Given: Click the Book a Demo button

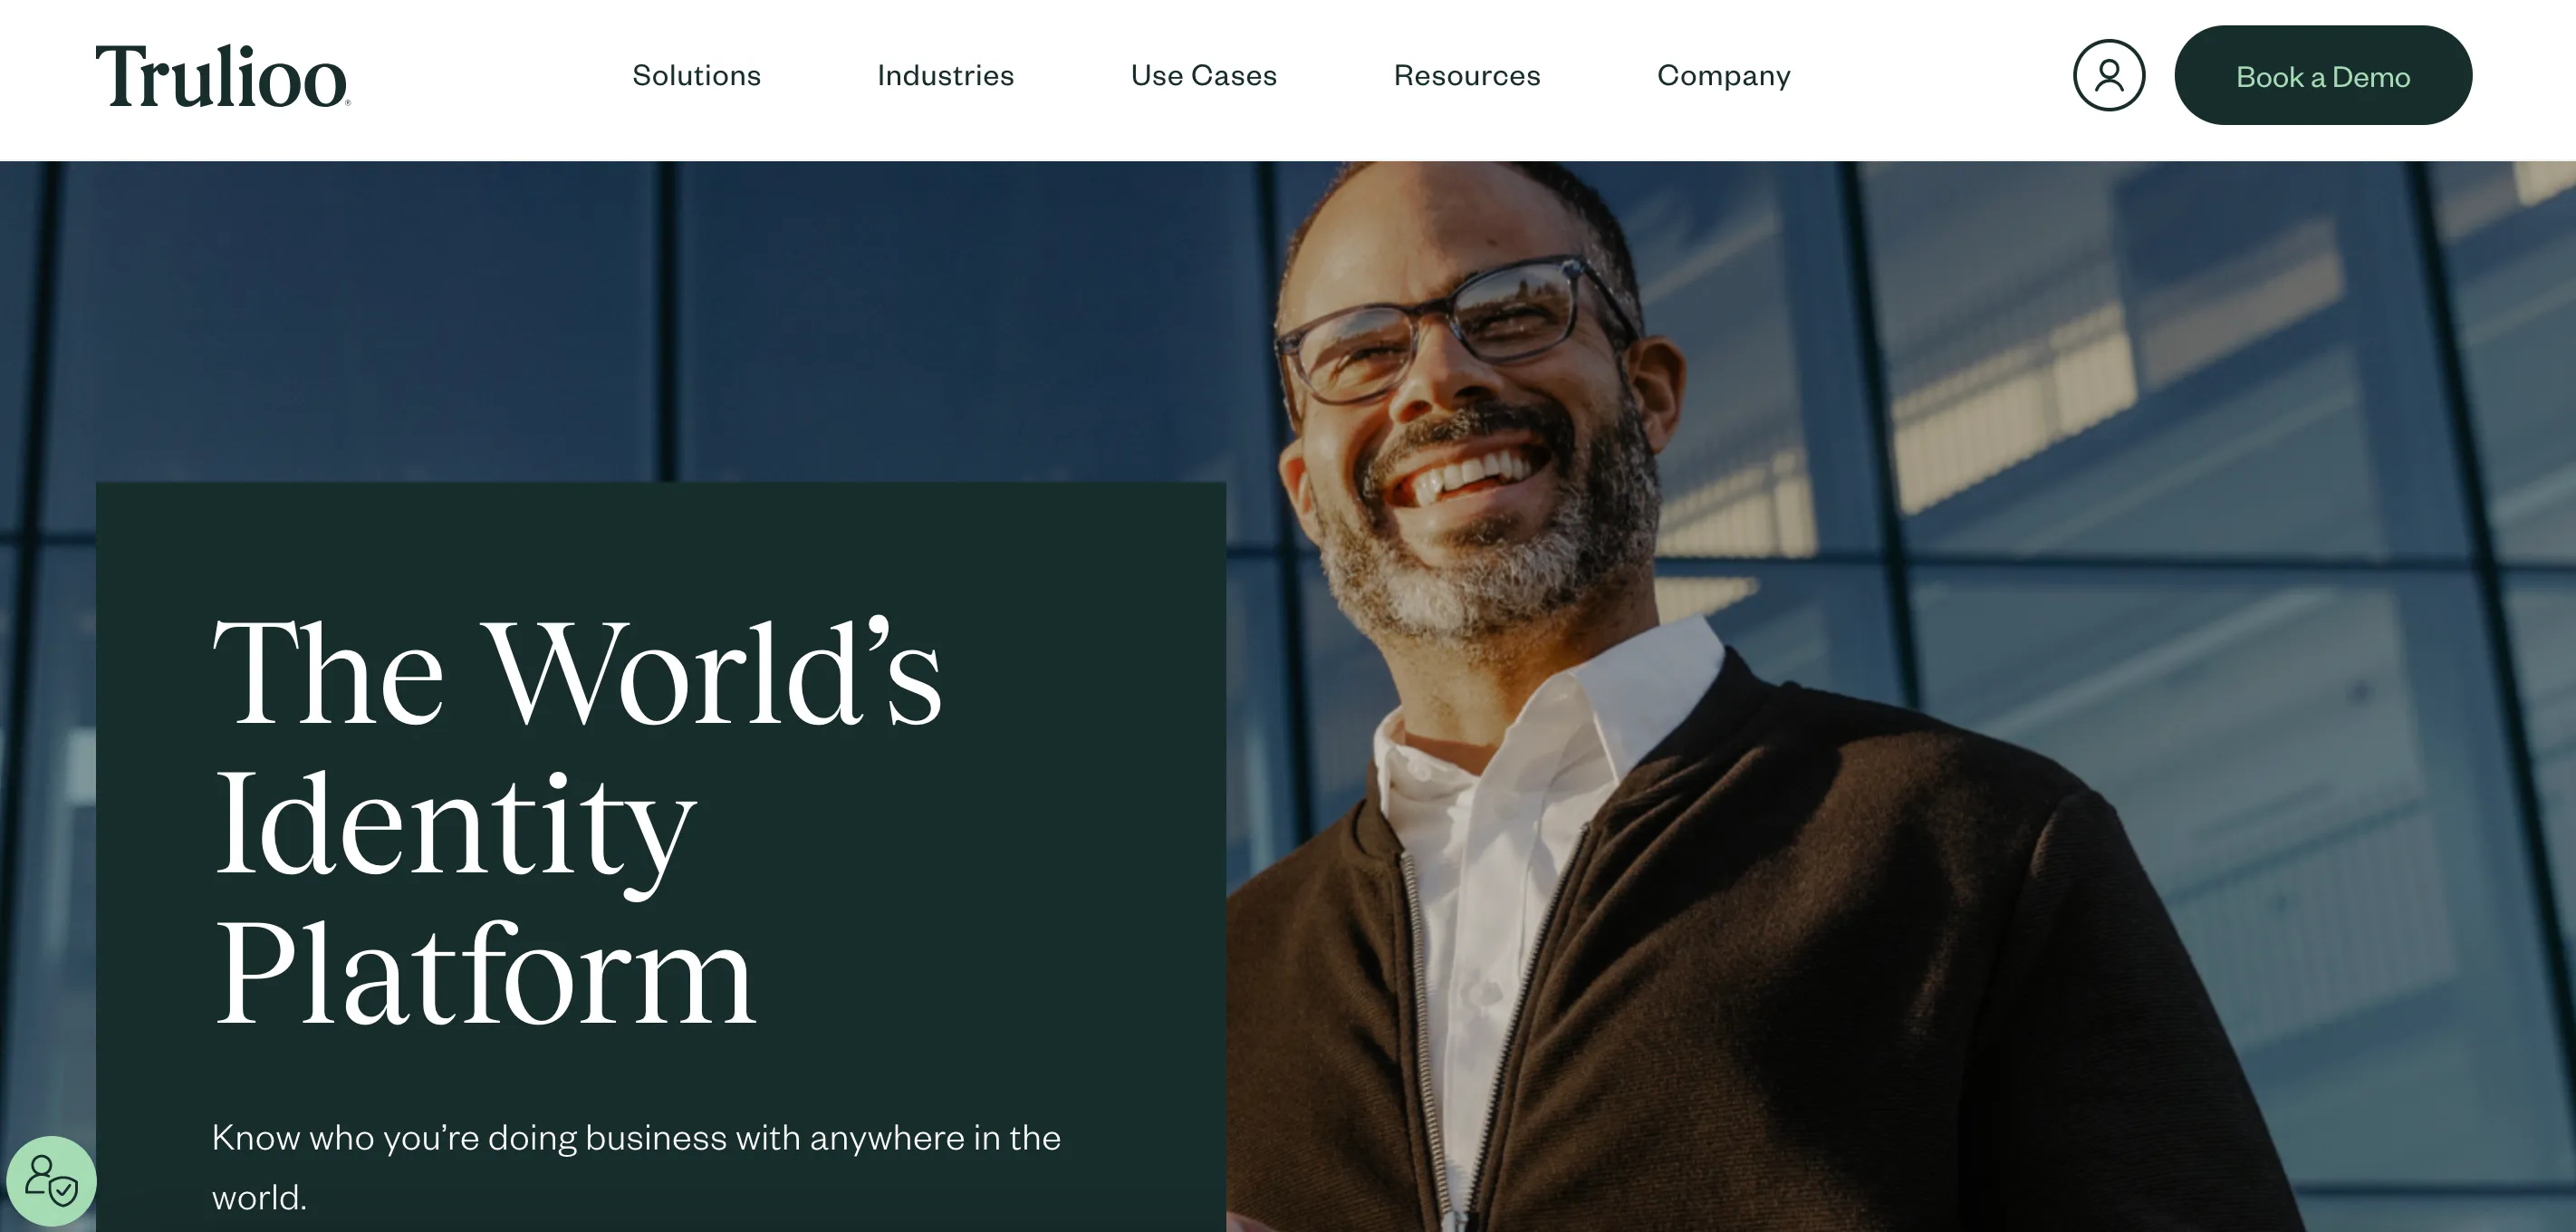Looking at the screenshot, I should click(x=2322, y=75).
